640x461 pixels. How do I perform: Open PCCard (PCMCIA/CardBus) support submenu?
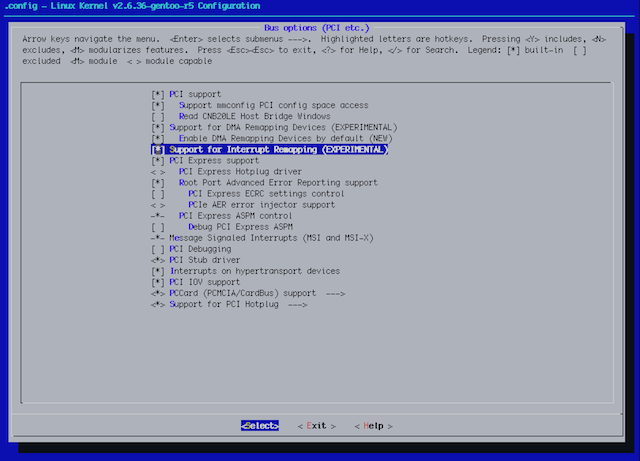pyautogui.click(x=248, y=293)
